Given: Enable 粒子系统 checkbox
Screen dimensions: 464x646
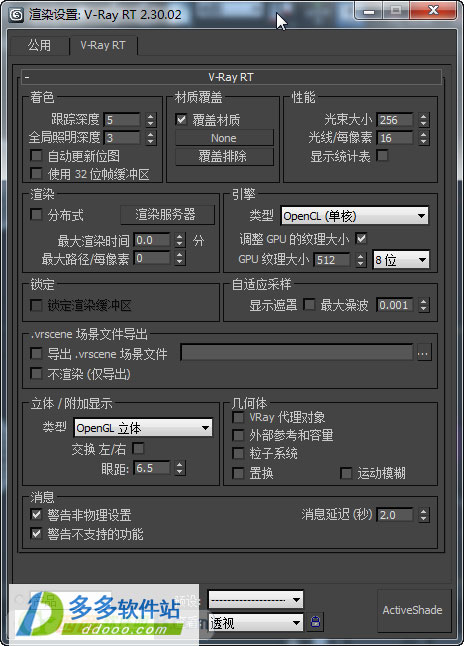Looking at the screenshot, I should [x=238, y=453].
